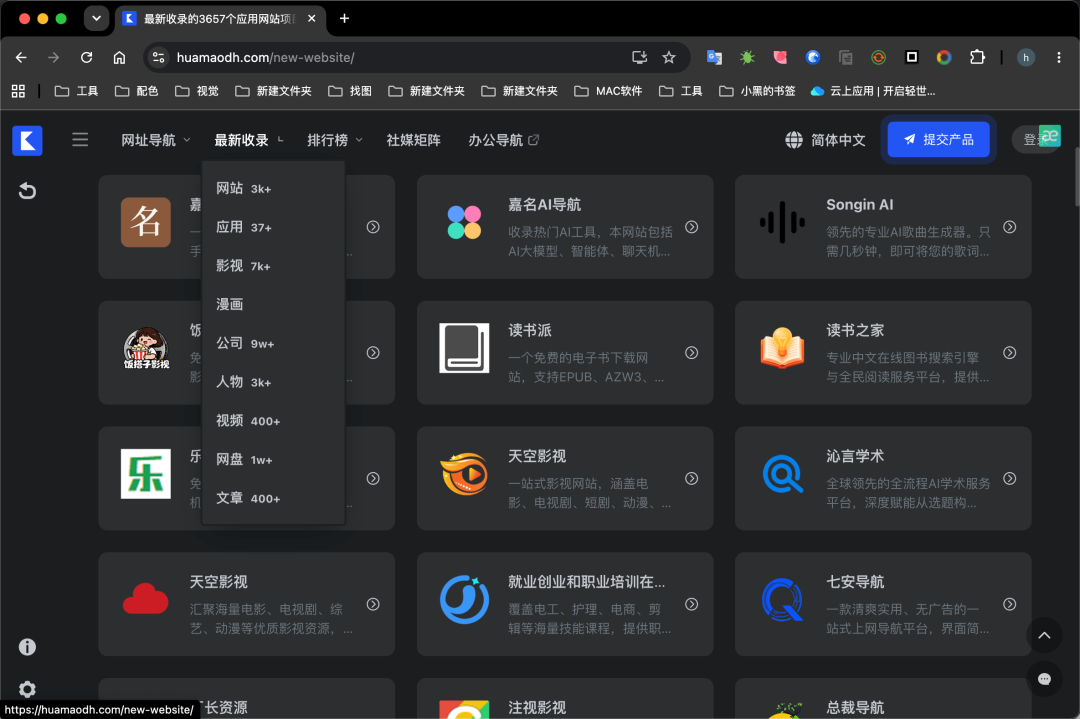The height and width of the screenshot is (719, 1080).
Task: Click the arrow on Songin AI card
Action: (1010, 227)
